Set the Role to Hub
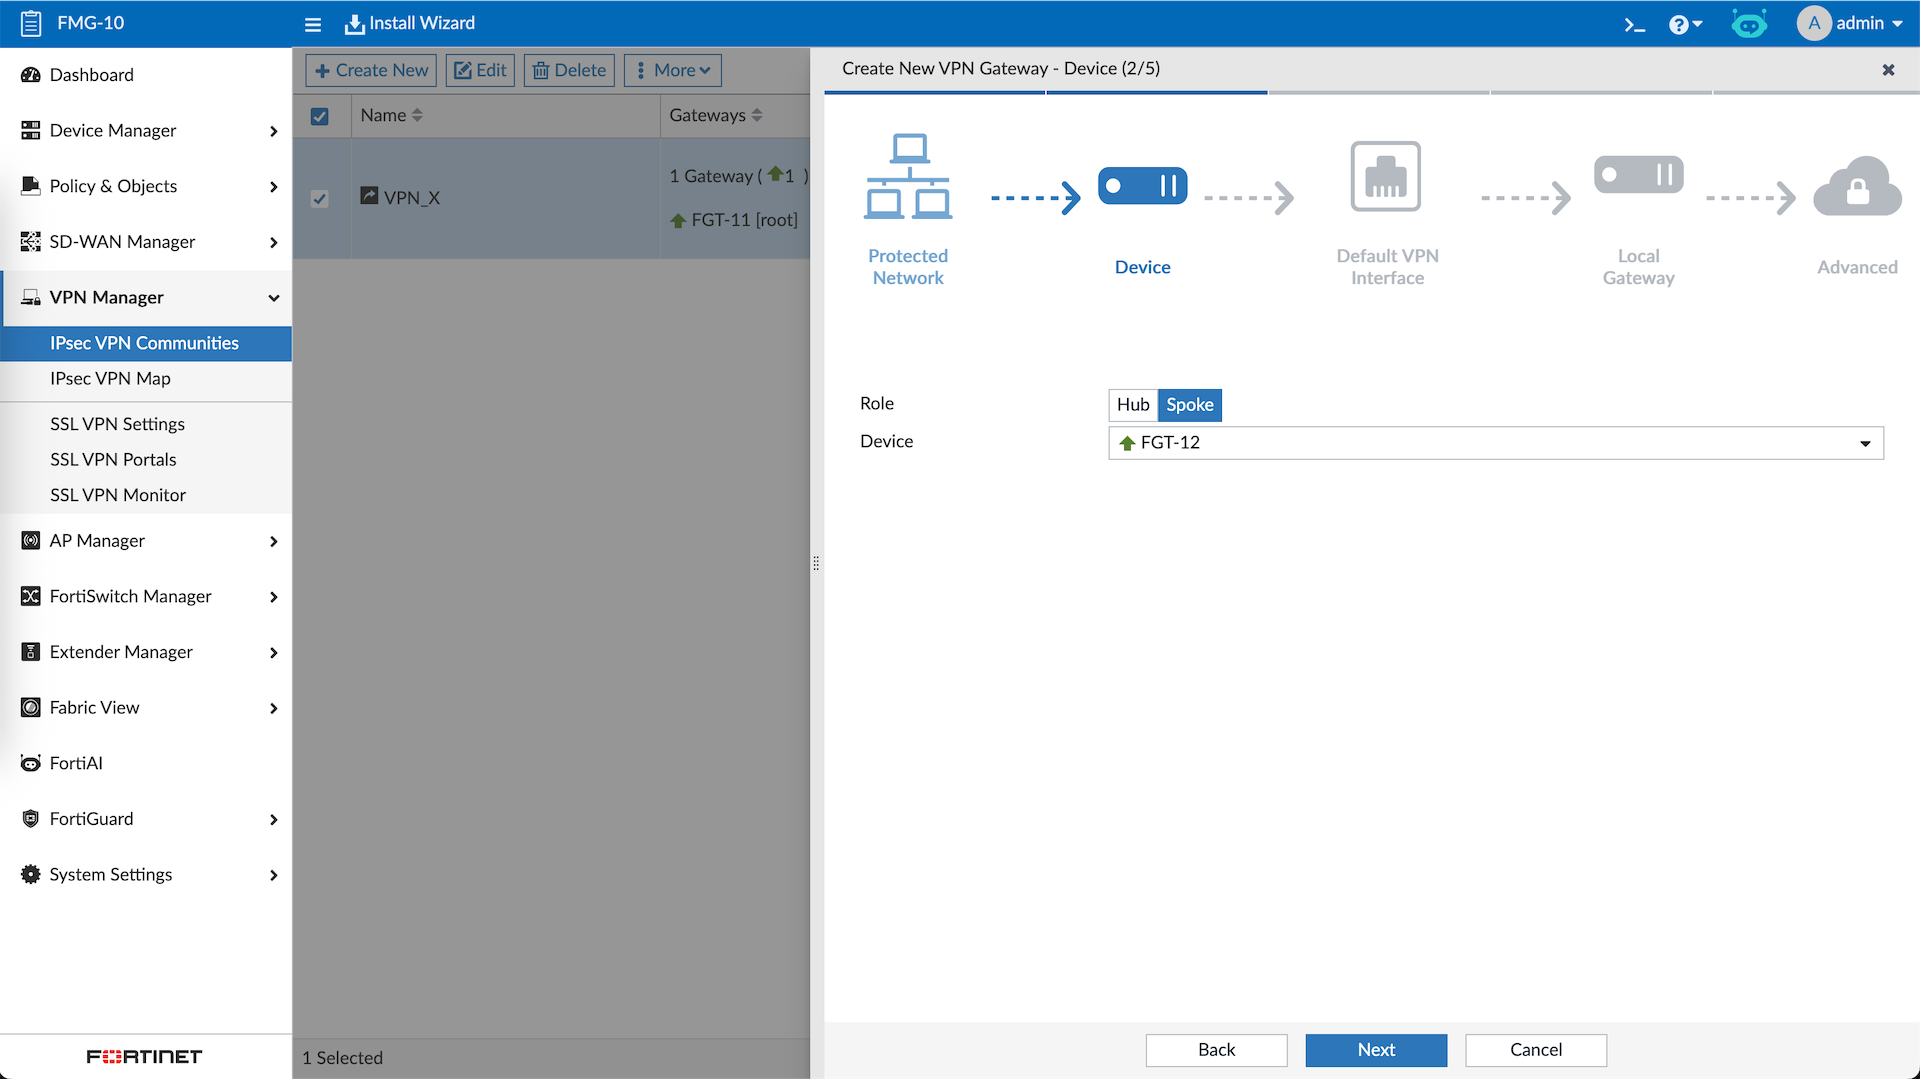The width and height of the screenshot is (1920, 1079). click(1133, 405)
